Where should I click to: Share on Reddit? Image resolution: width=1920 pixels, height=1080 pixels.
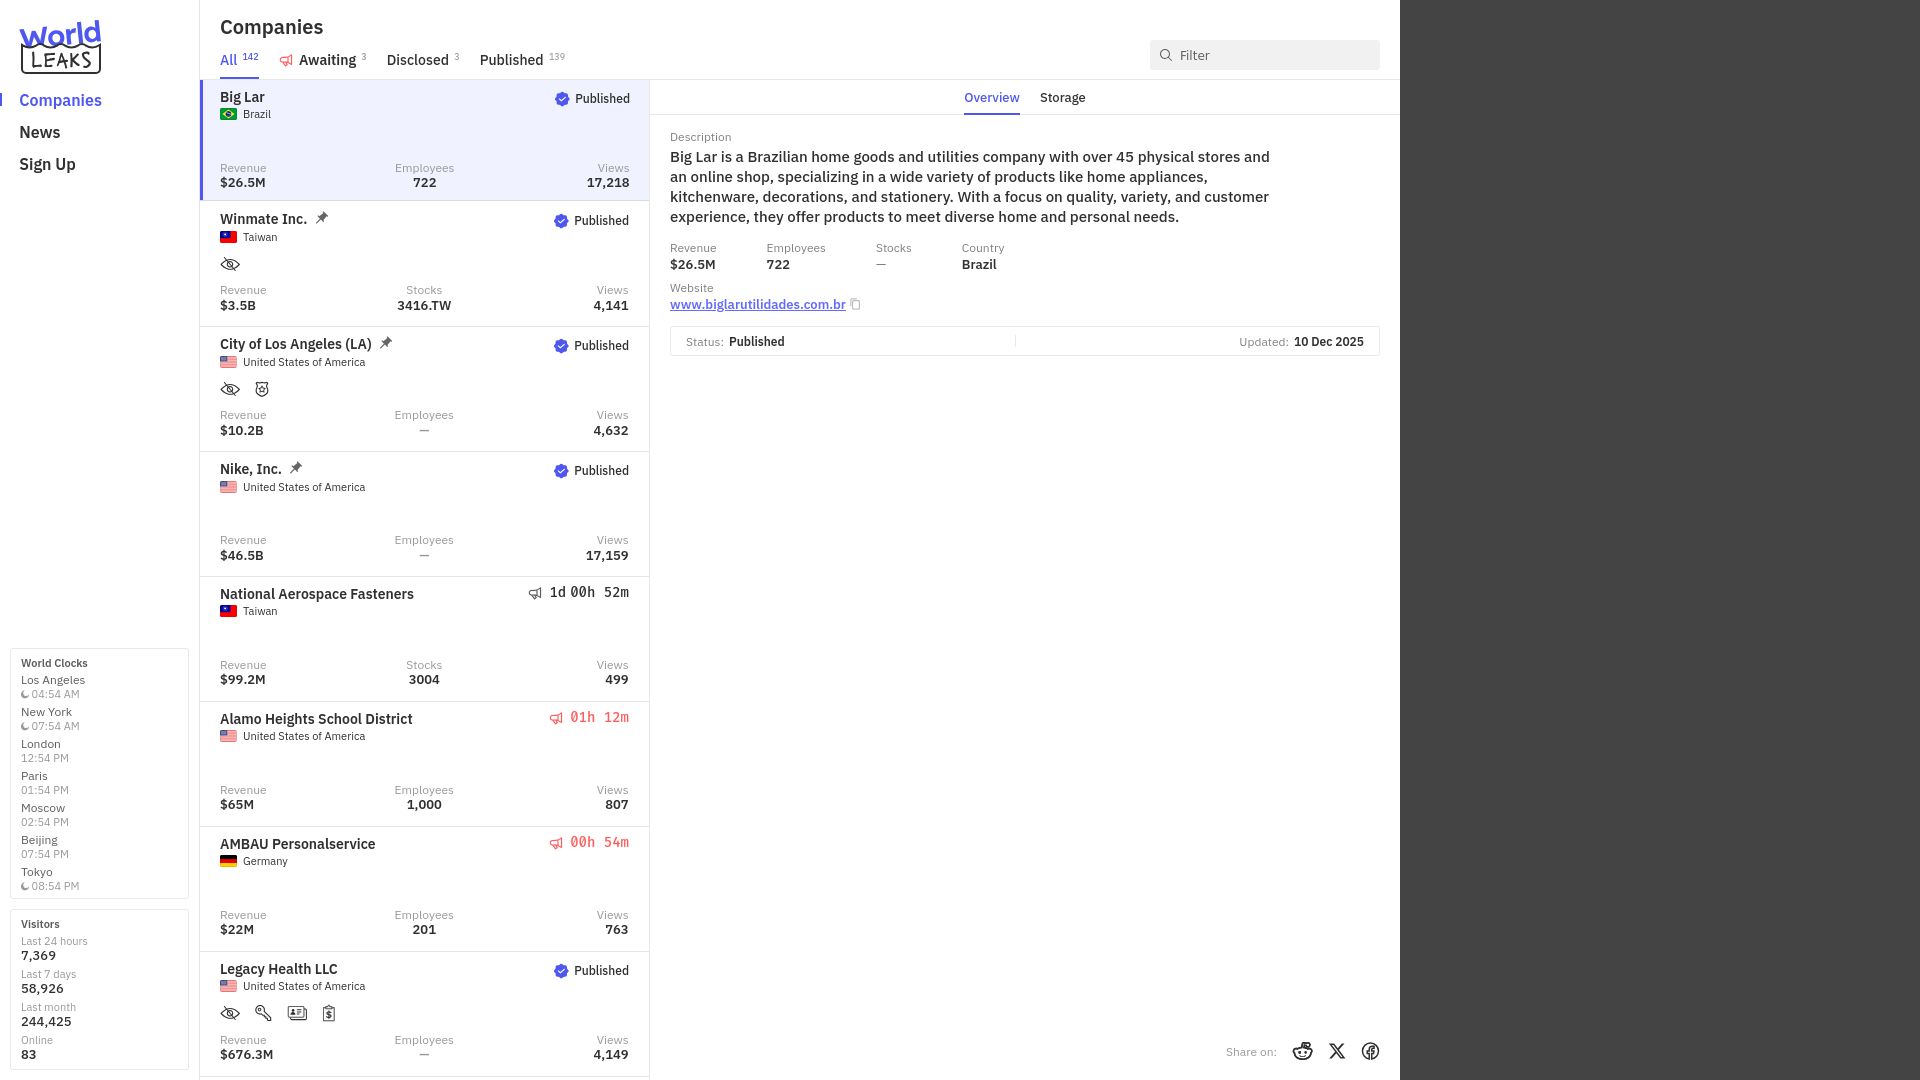tap(1302, 1051)
